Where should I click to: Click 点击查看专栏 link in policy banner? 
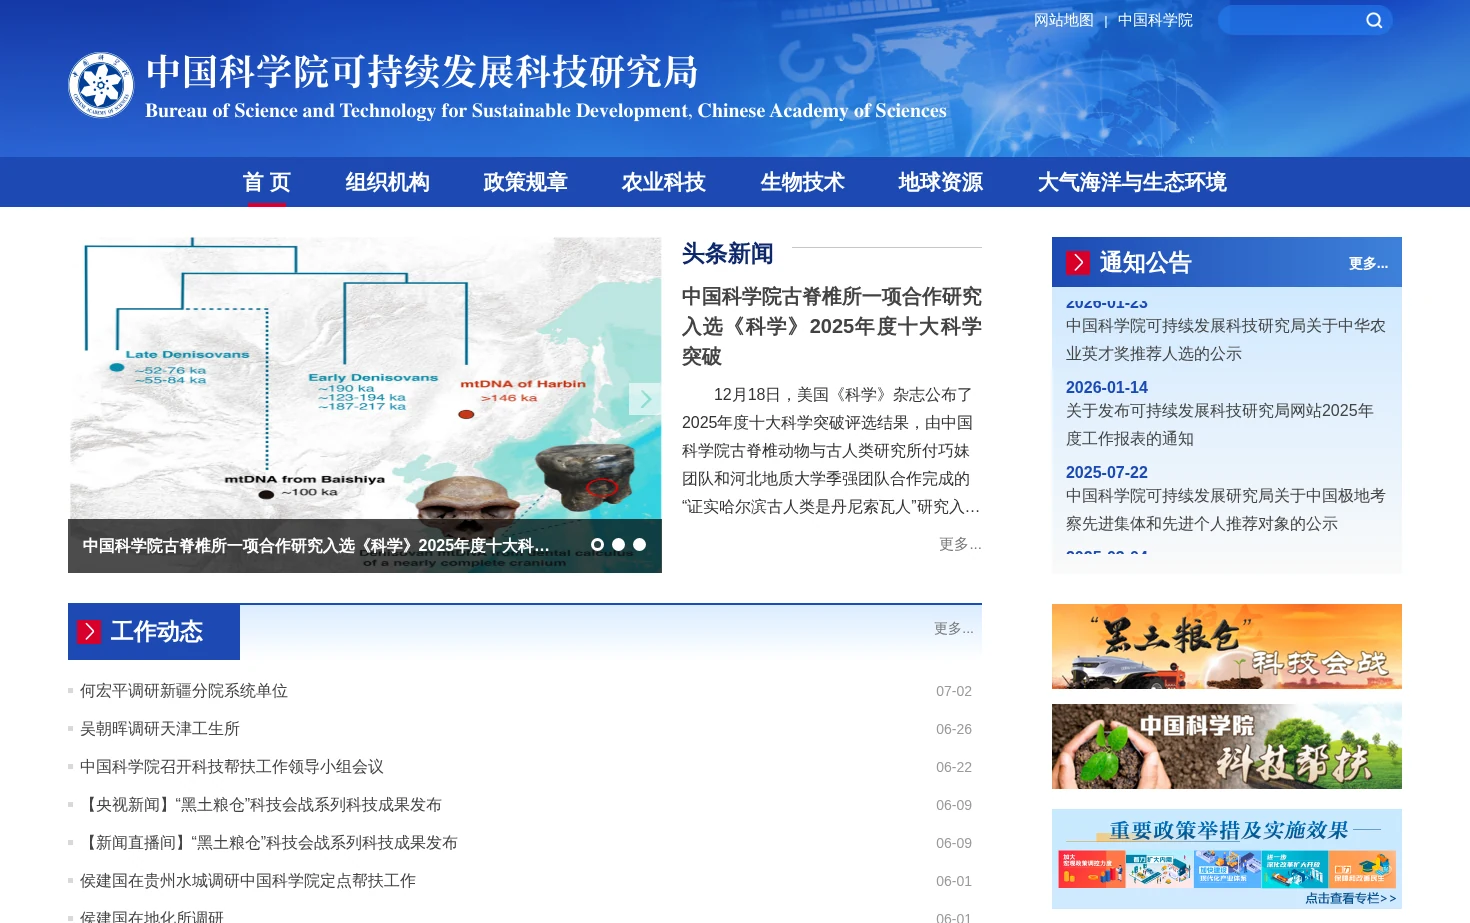tap(1350, 898)
